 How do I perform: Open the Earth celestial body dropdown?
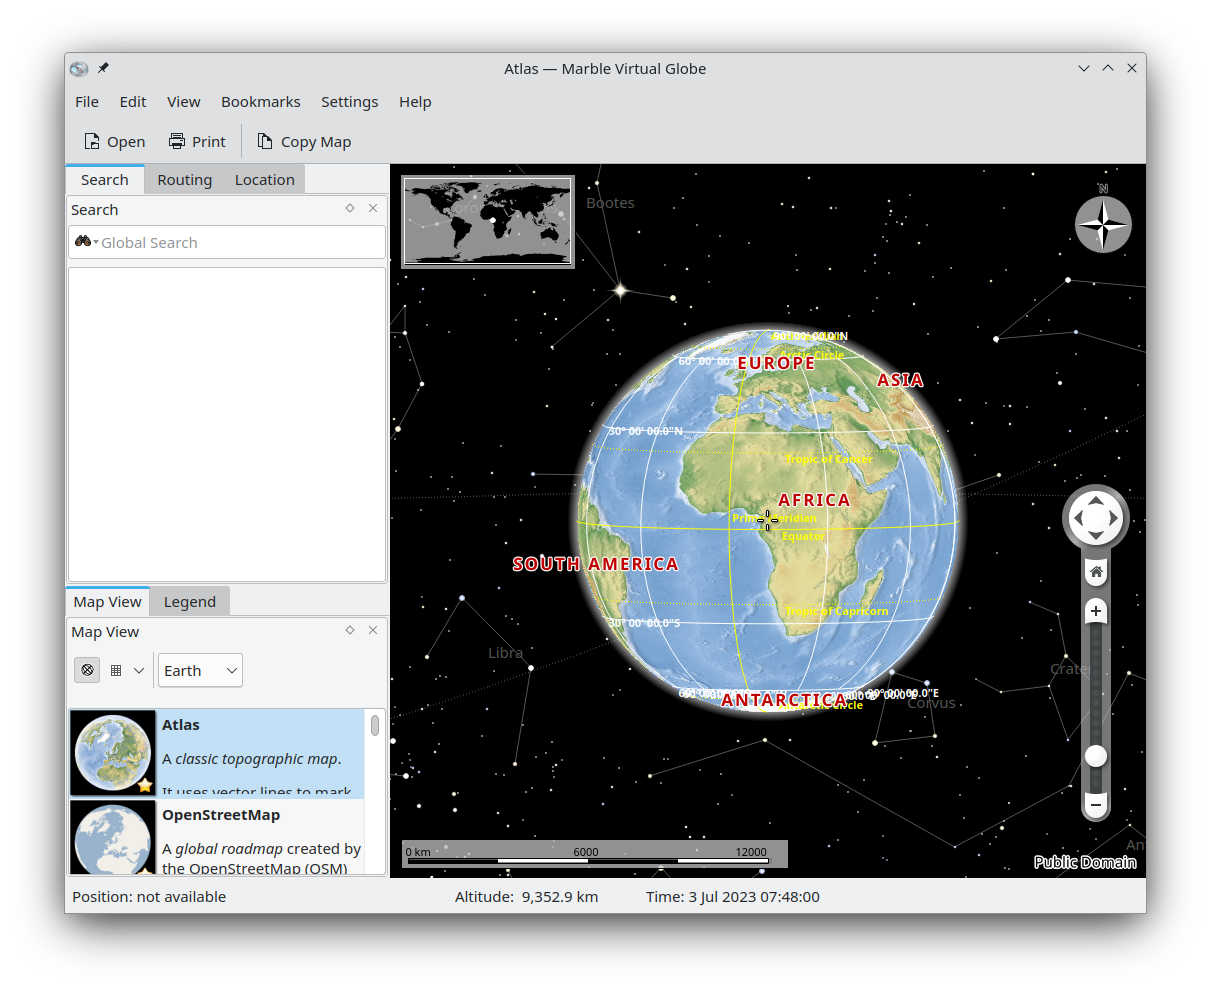point(200,671)
